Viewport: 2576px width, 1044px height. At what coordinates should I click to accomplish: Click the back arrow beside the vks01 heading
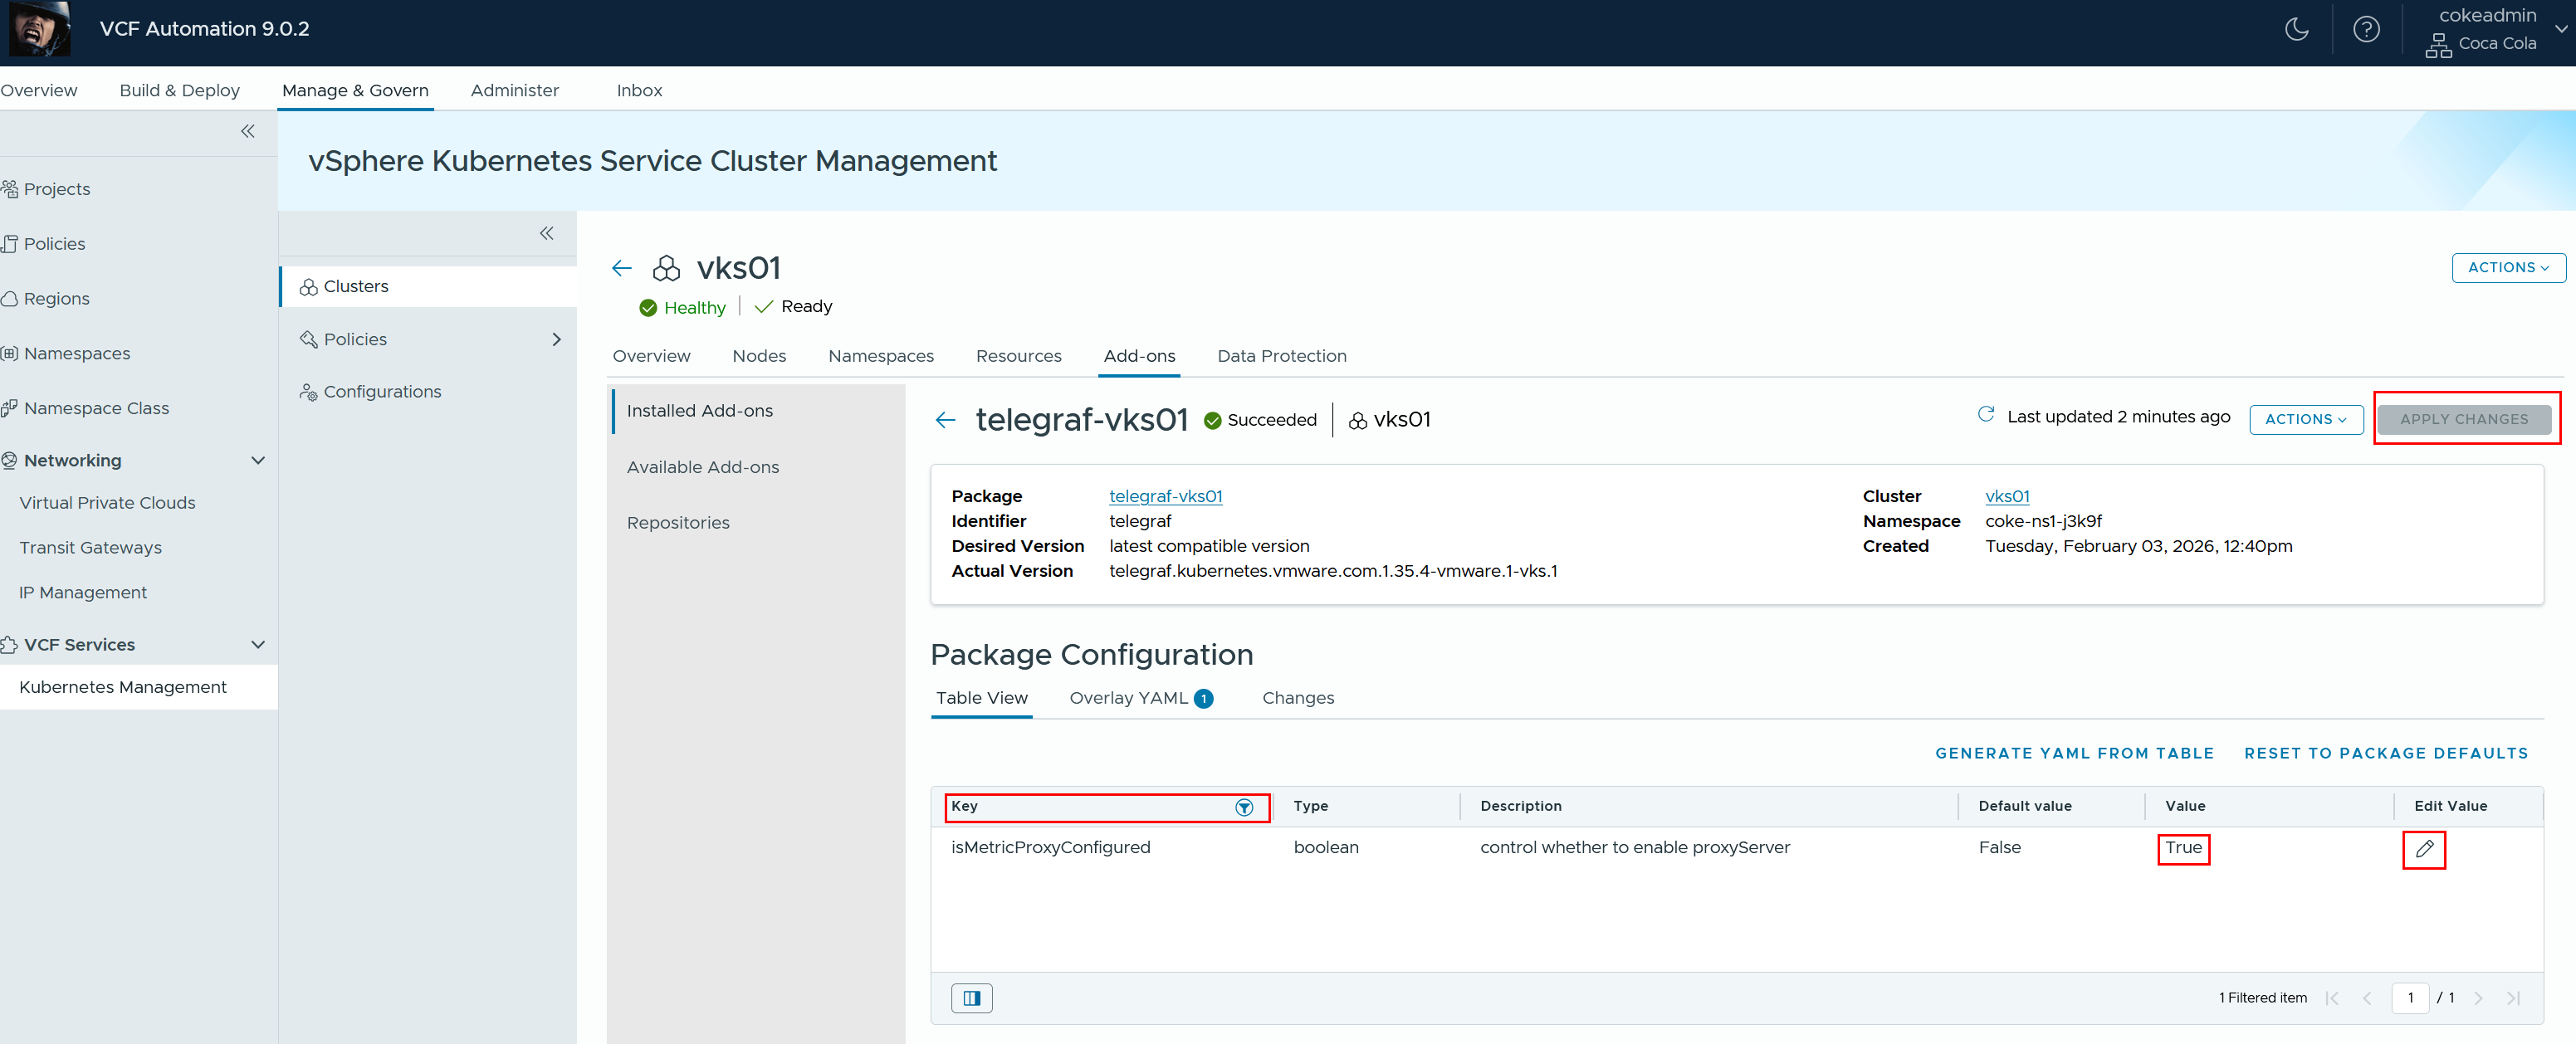(621, 267)
